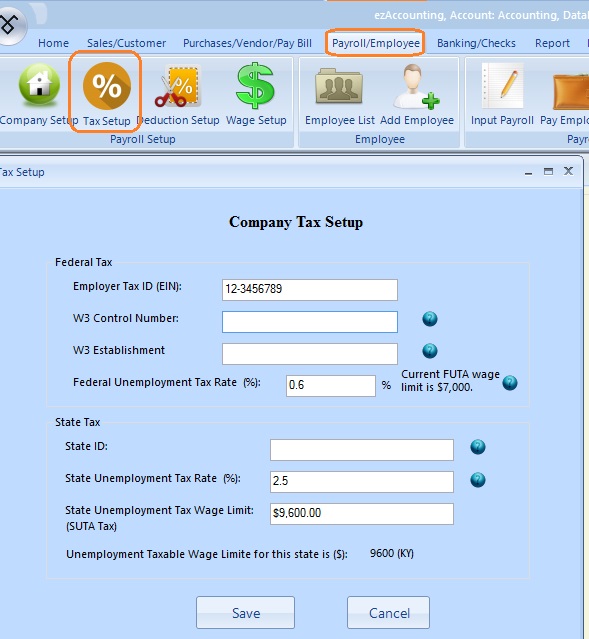The width and height of the screenshot is (589, 639).
Task: Click the 'Employee' ribbon group label
Action: click(x=380, y=139)
